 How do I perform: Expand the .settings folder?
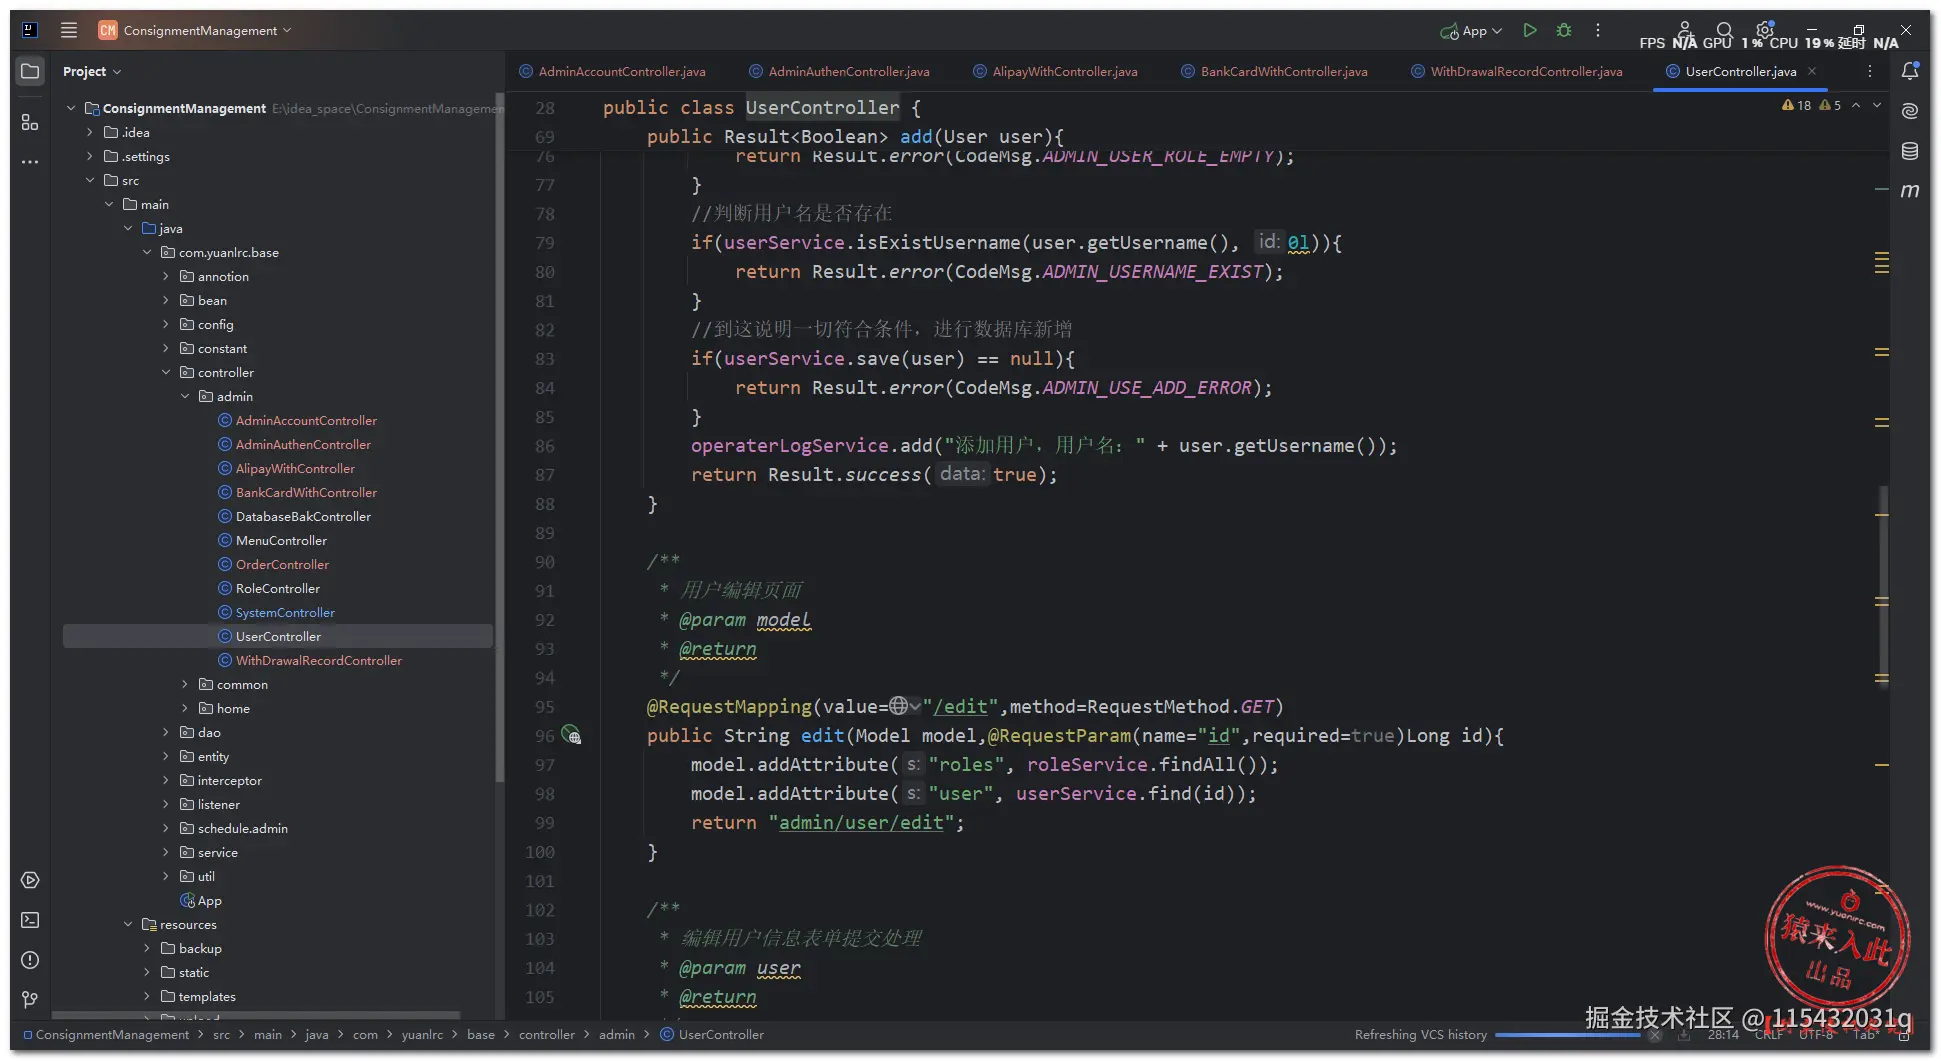[x=90, y=156]
